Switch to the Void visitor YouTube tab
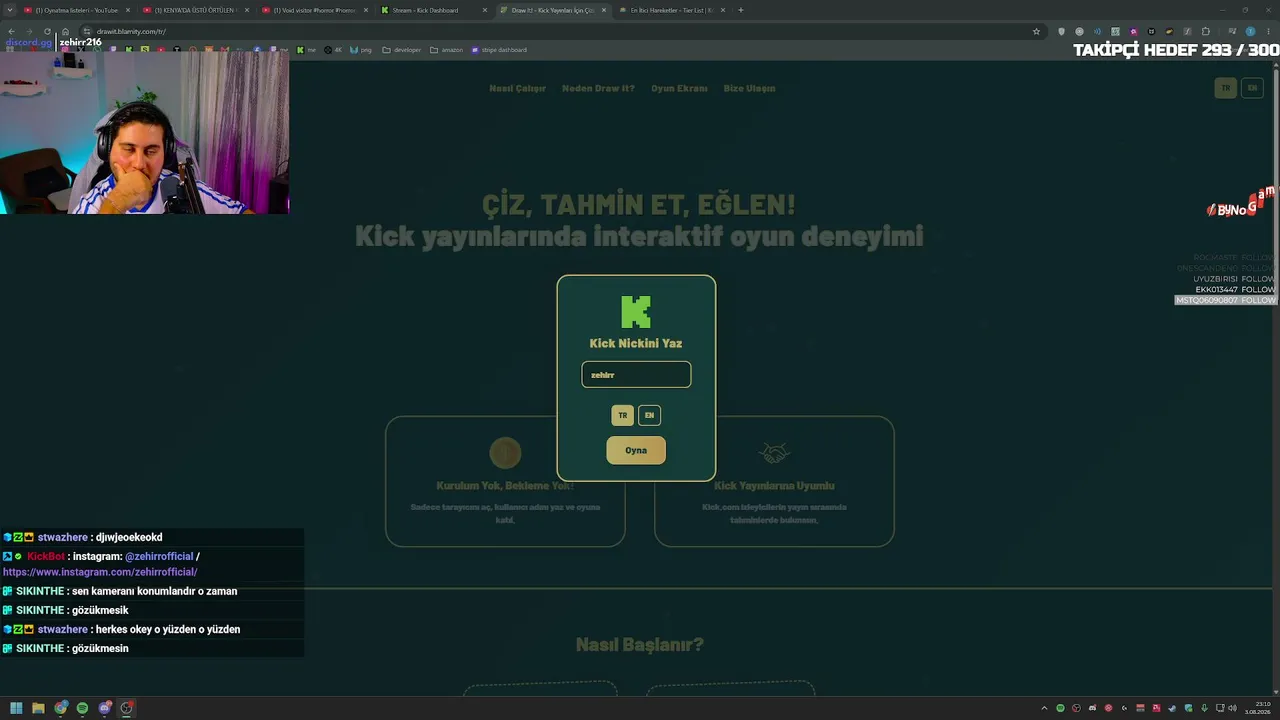This screenshot has width=1280, height=720. point(316,10)
